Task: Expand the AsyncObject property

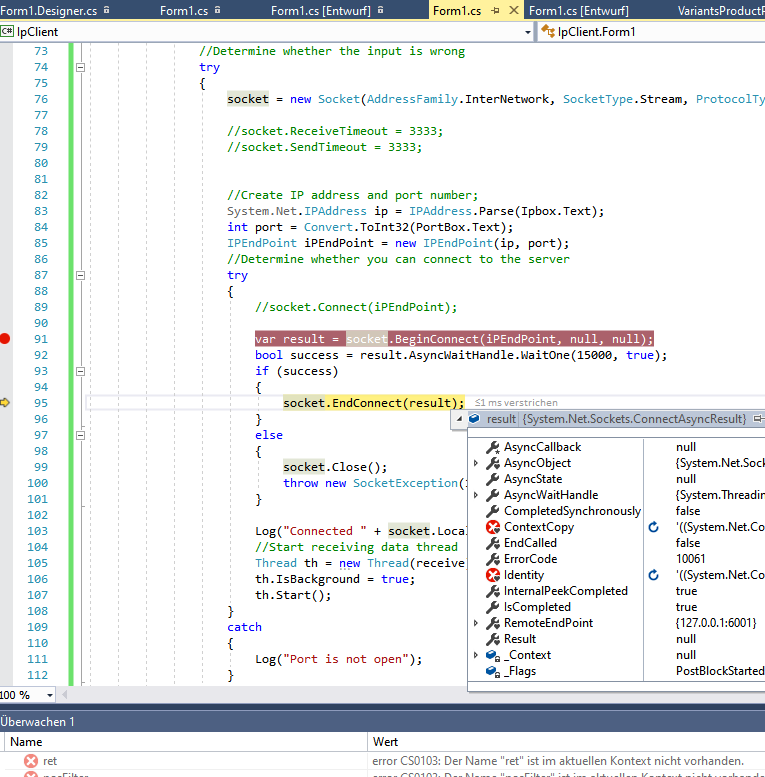Action: pyautogui.click(x=476, y=463)
